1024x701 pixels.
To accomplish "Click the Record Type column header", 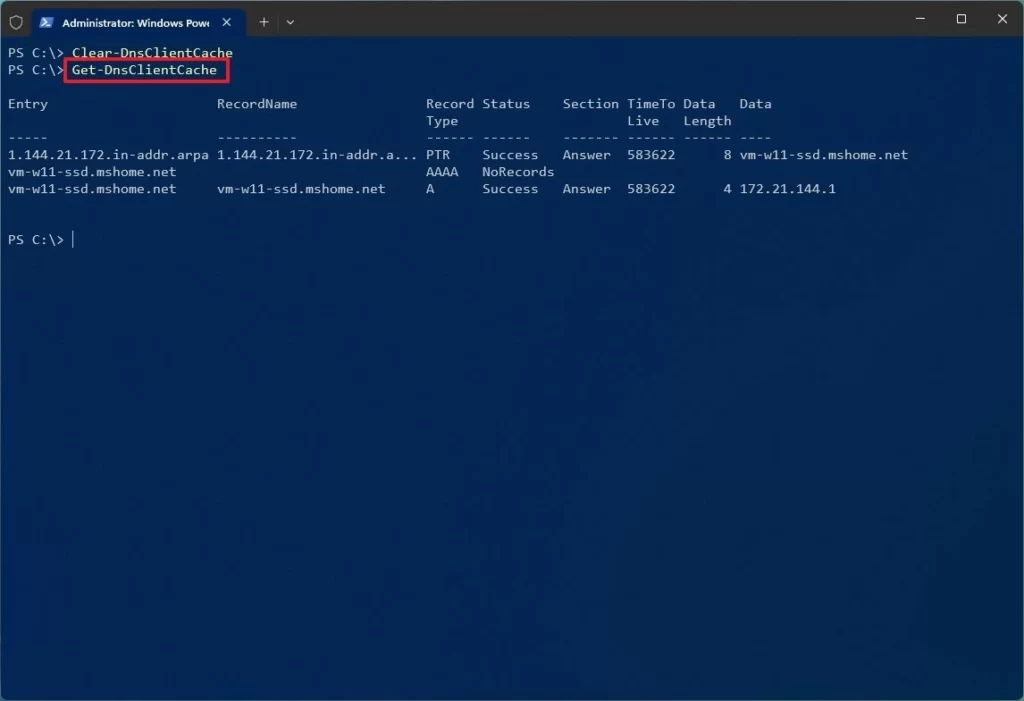I will (x=450, y=112).
